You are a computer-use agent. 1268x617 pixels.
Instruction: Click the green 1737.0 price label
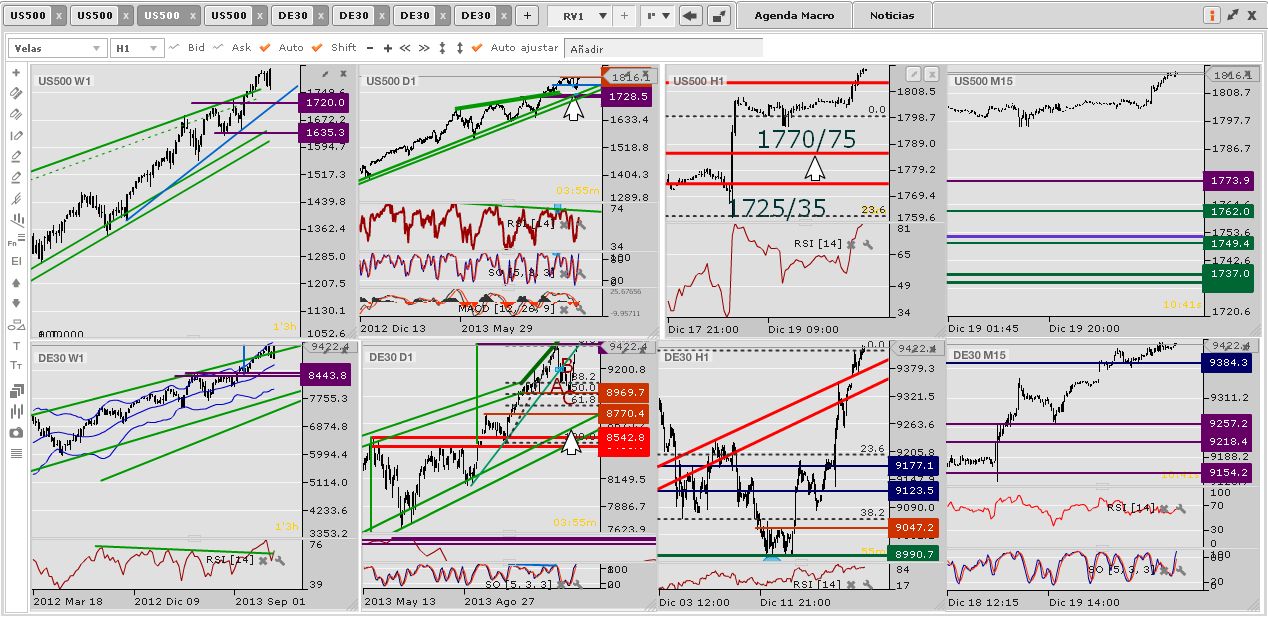click(1230, 274)
